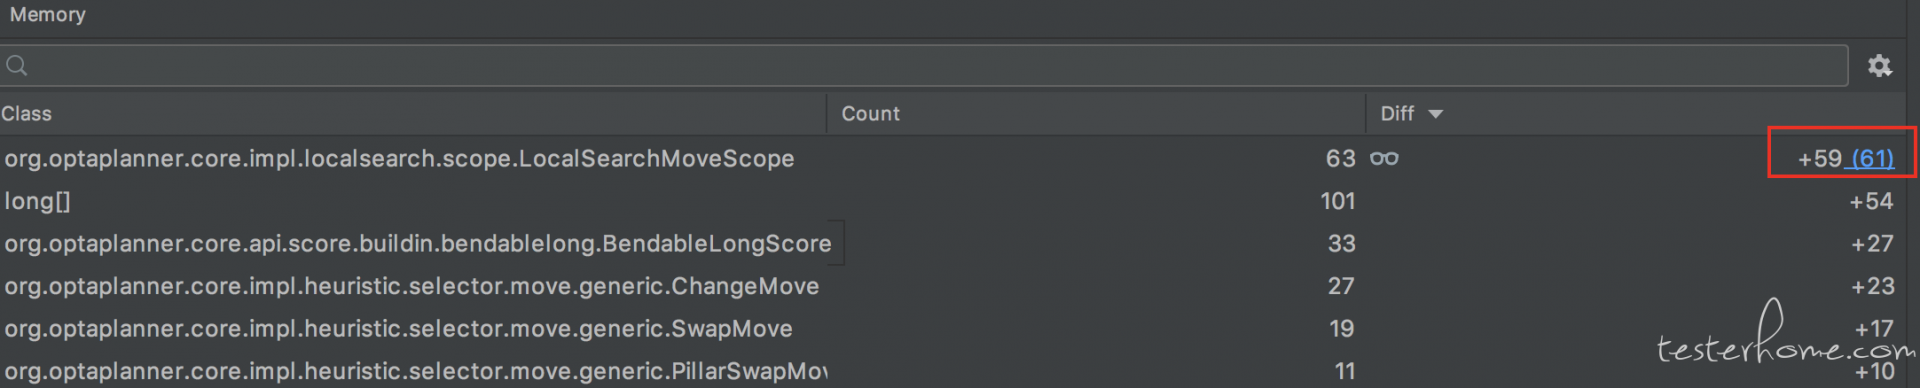Click the +54 diff value for long[]
1920x388 pixels.
[1871, 201]
